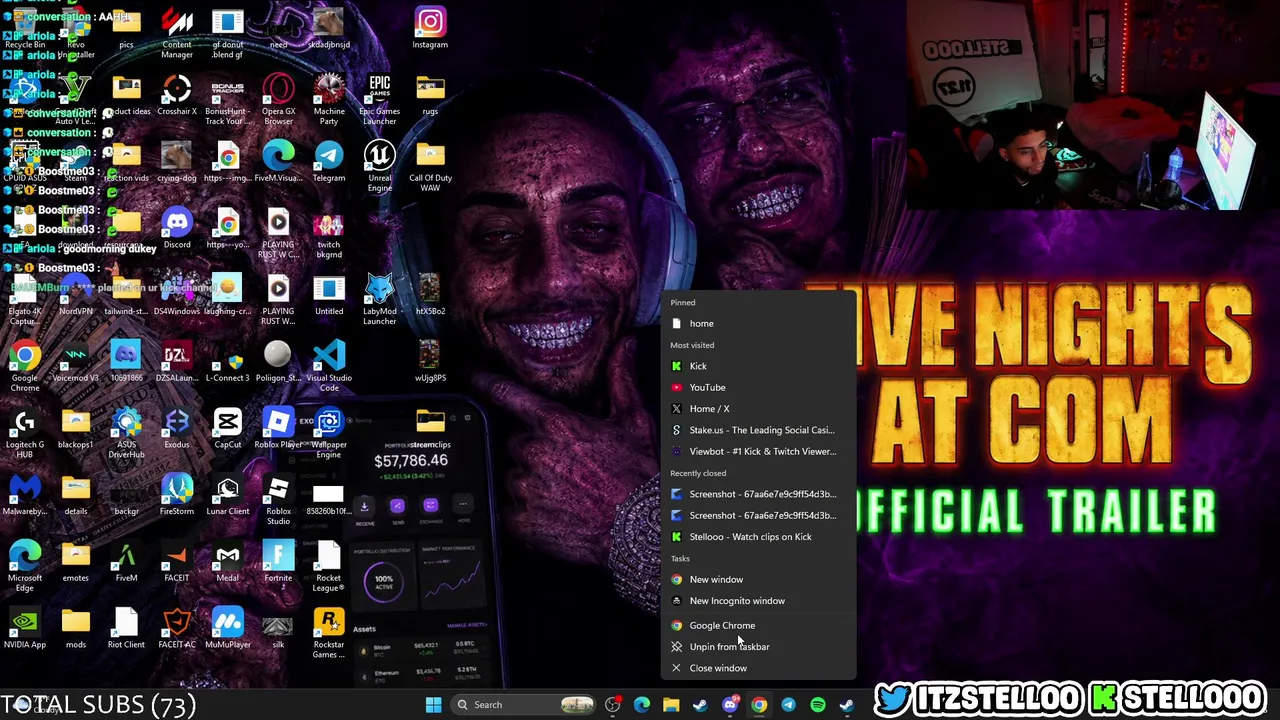Select the Voicemod V3 desktop icon
1280x720 pixels.
(76, 363)
